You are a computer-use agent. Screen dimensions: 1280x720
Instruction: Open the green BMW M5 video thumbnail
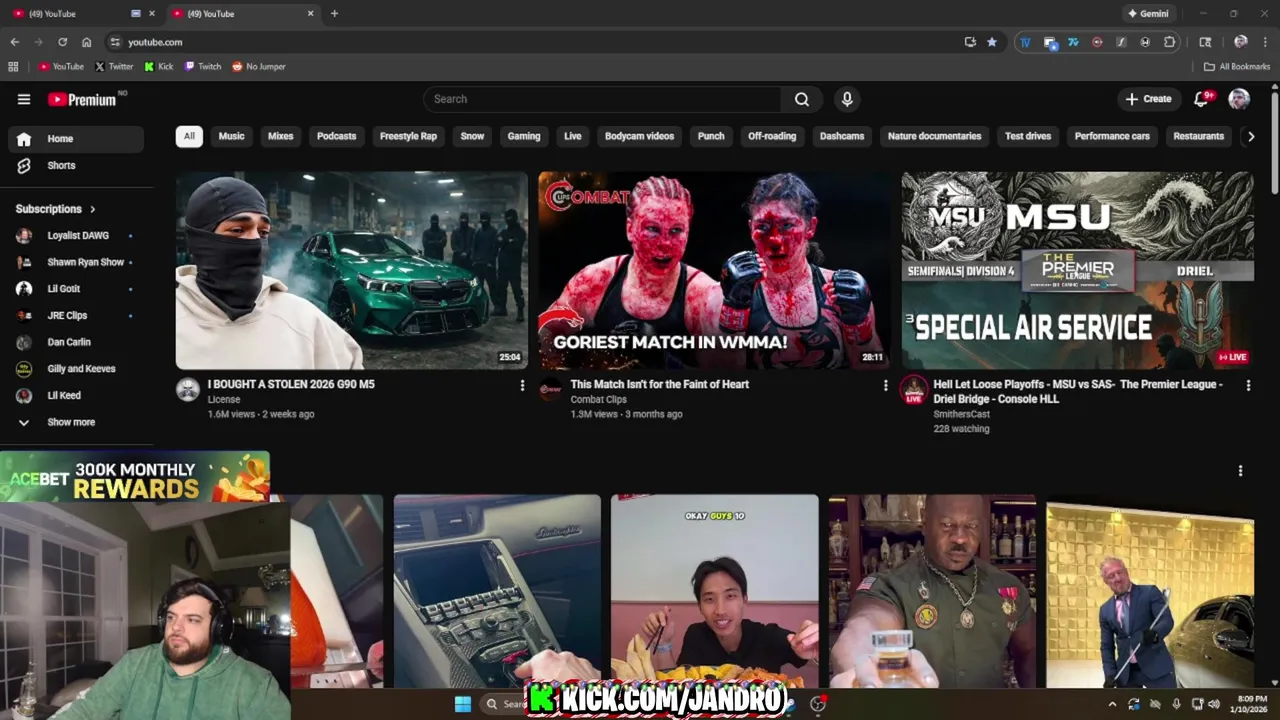[x=352, y=271]
